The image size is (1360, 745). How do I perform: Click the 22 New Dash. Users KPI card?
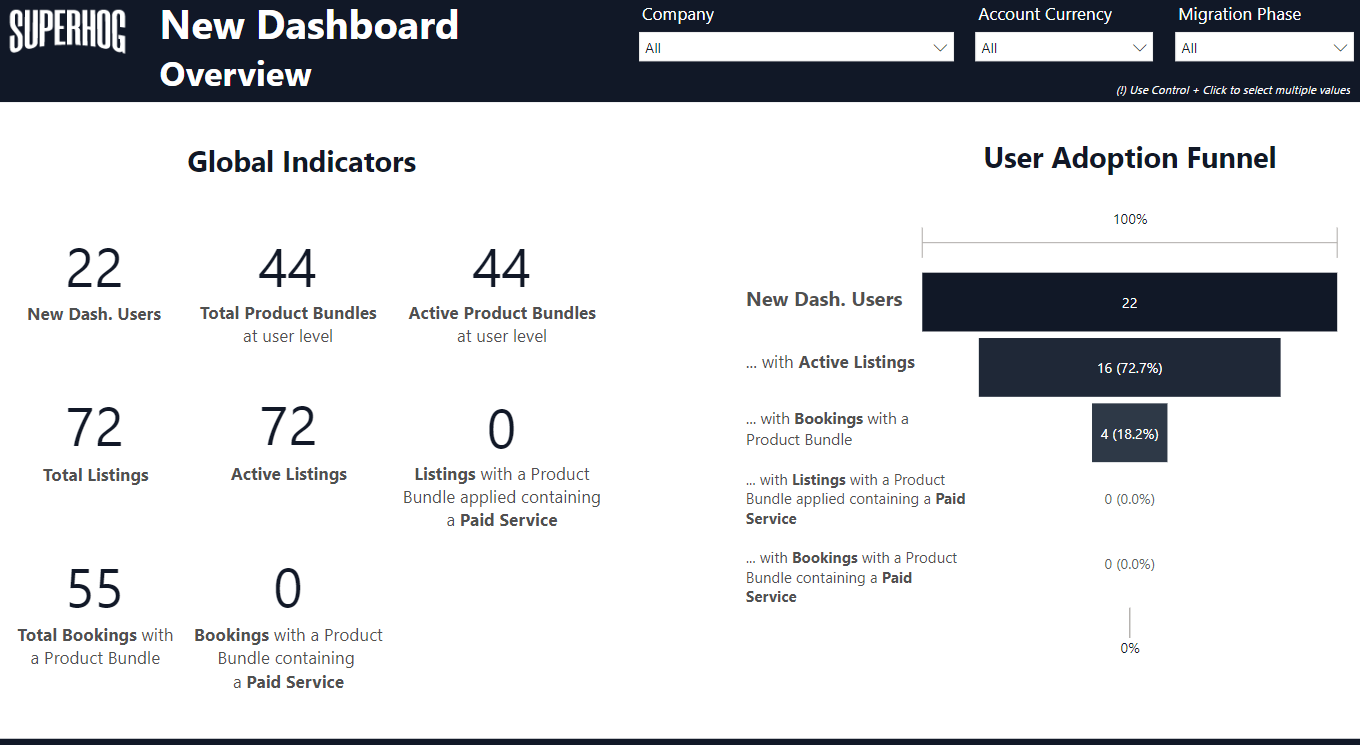click(x=94, y=269)
